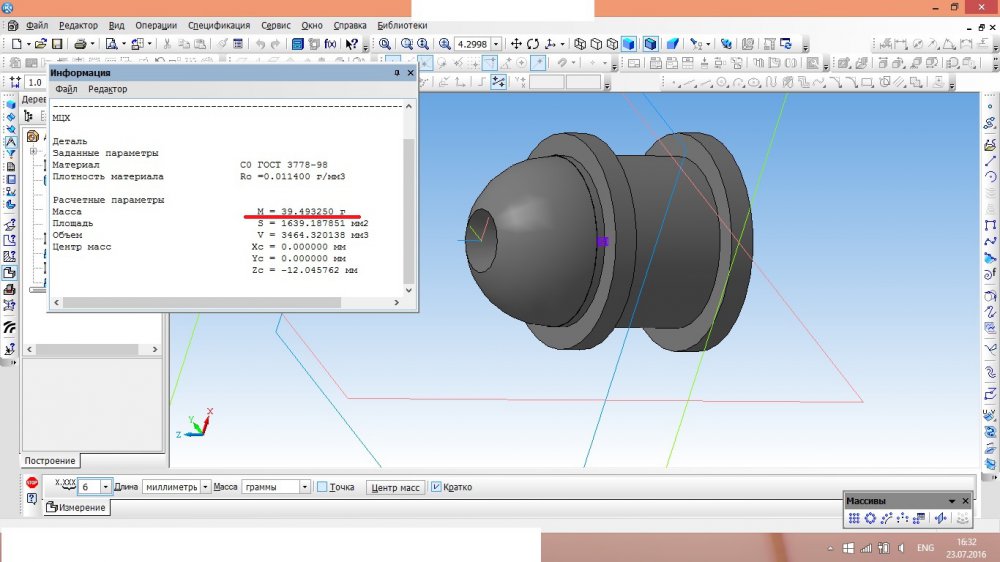Pin the Информация window with pushpin
The image size is (1000, 562).
(x=397, y=73)
